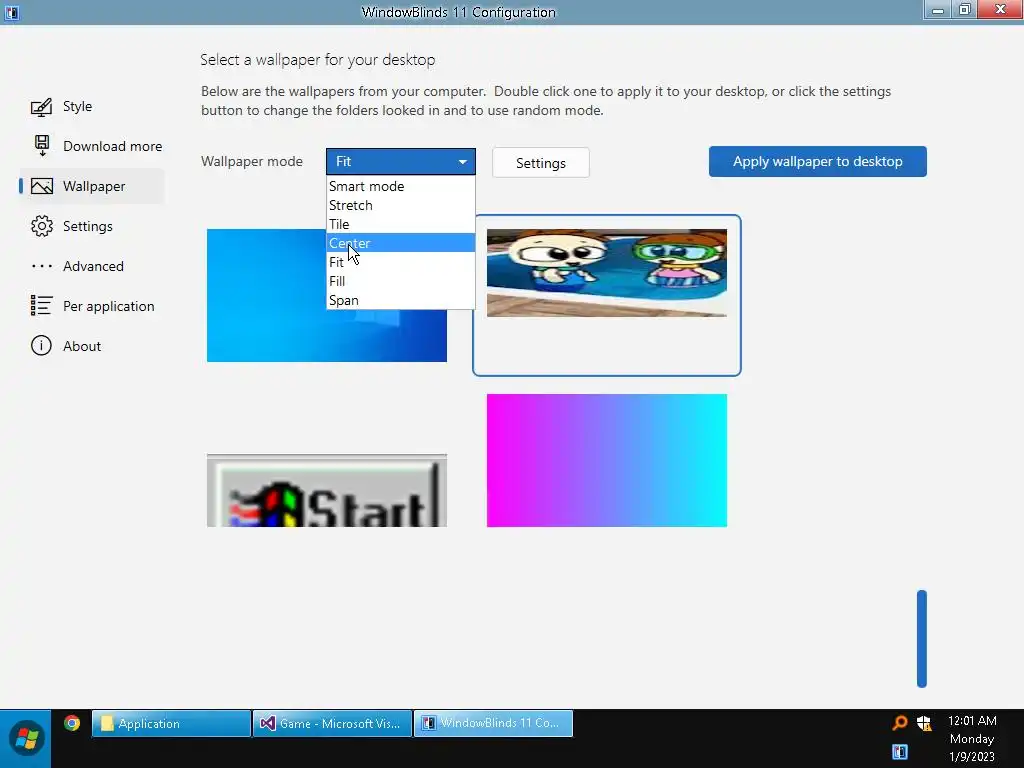This screenshot has width=1024, height=768.
Task: Switch to Per application settings
Action: [108, 306]
